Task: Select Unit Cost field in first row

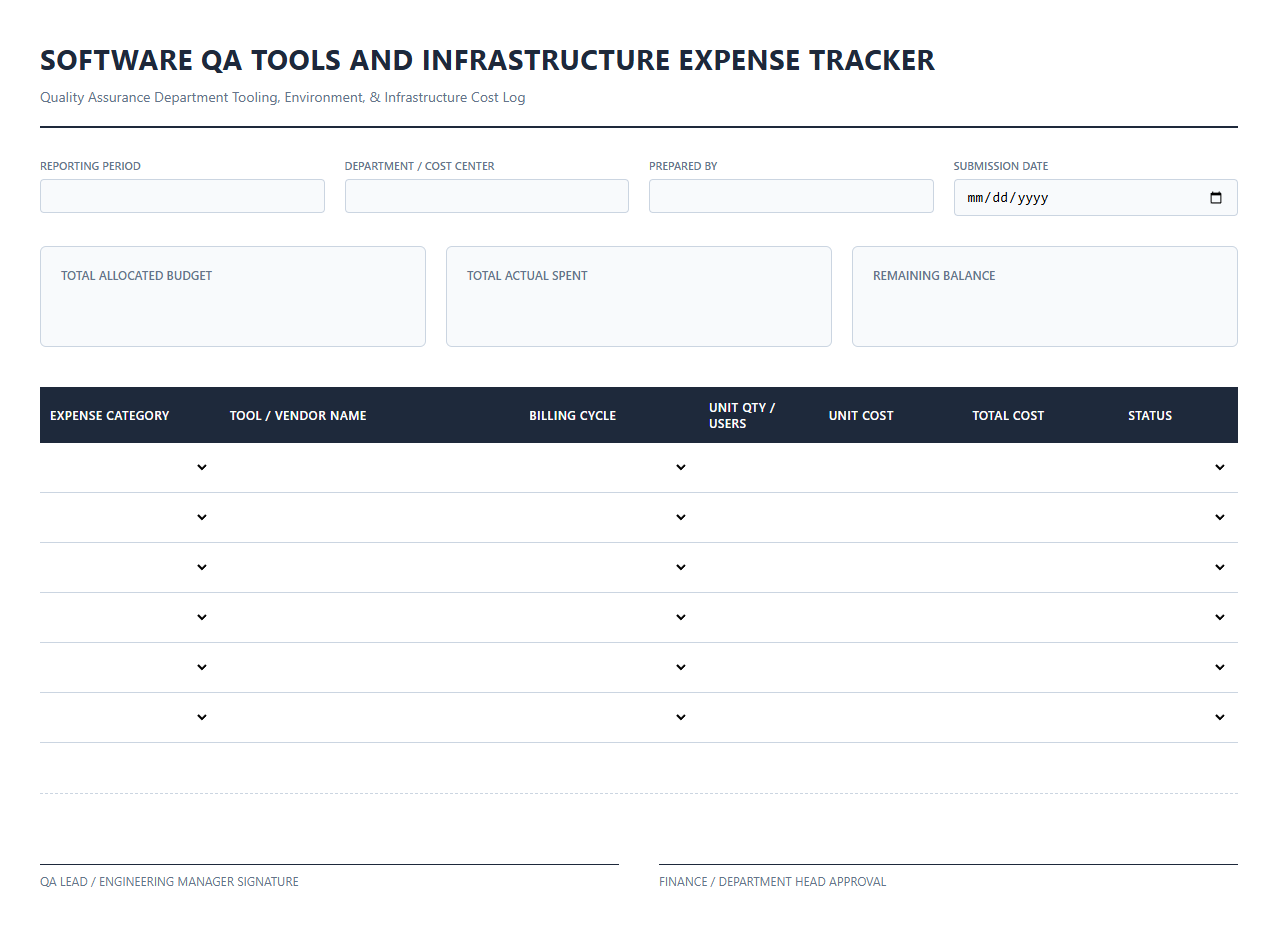Action: [x=891, y=467]
